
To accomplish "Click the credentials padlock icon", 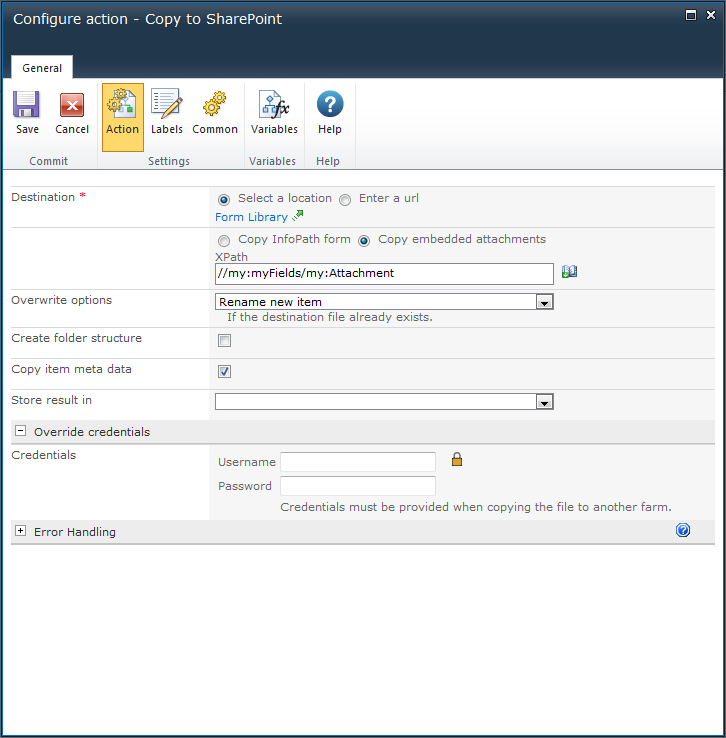I will tap(456, 459).
